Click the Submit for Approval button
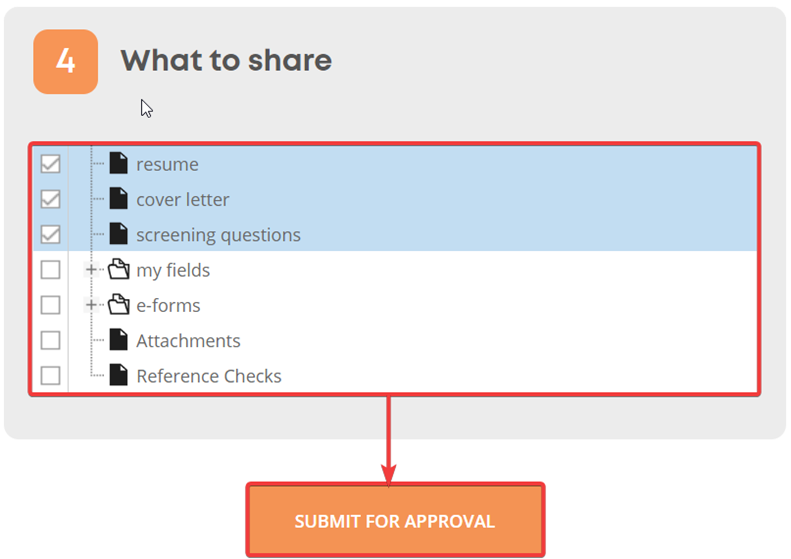This screenshot has width=791, height=559. [396, 520]
